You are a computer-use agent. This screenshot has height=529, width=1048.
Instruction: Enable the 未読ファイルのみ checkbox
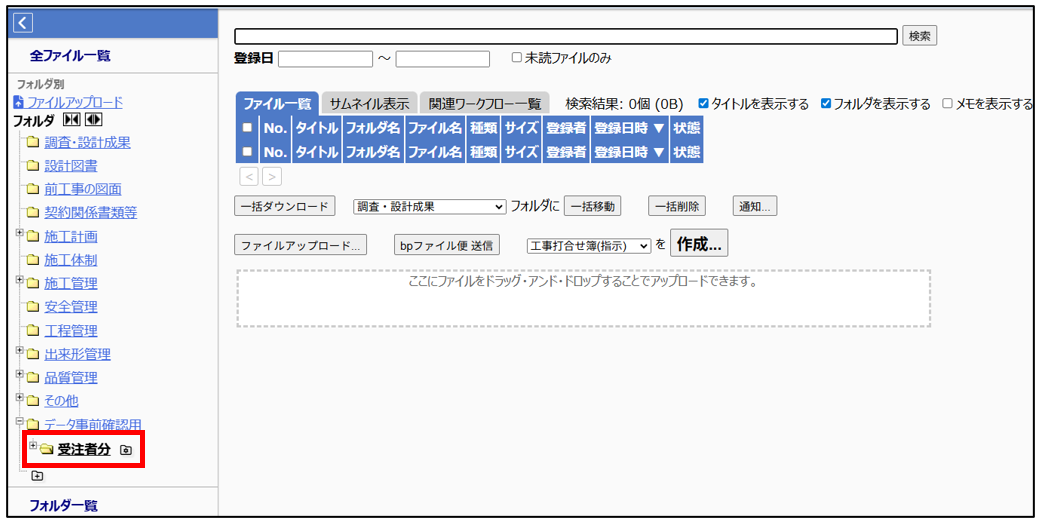tap(516, 58)
